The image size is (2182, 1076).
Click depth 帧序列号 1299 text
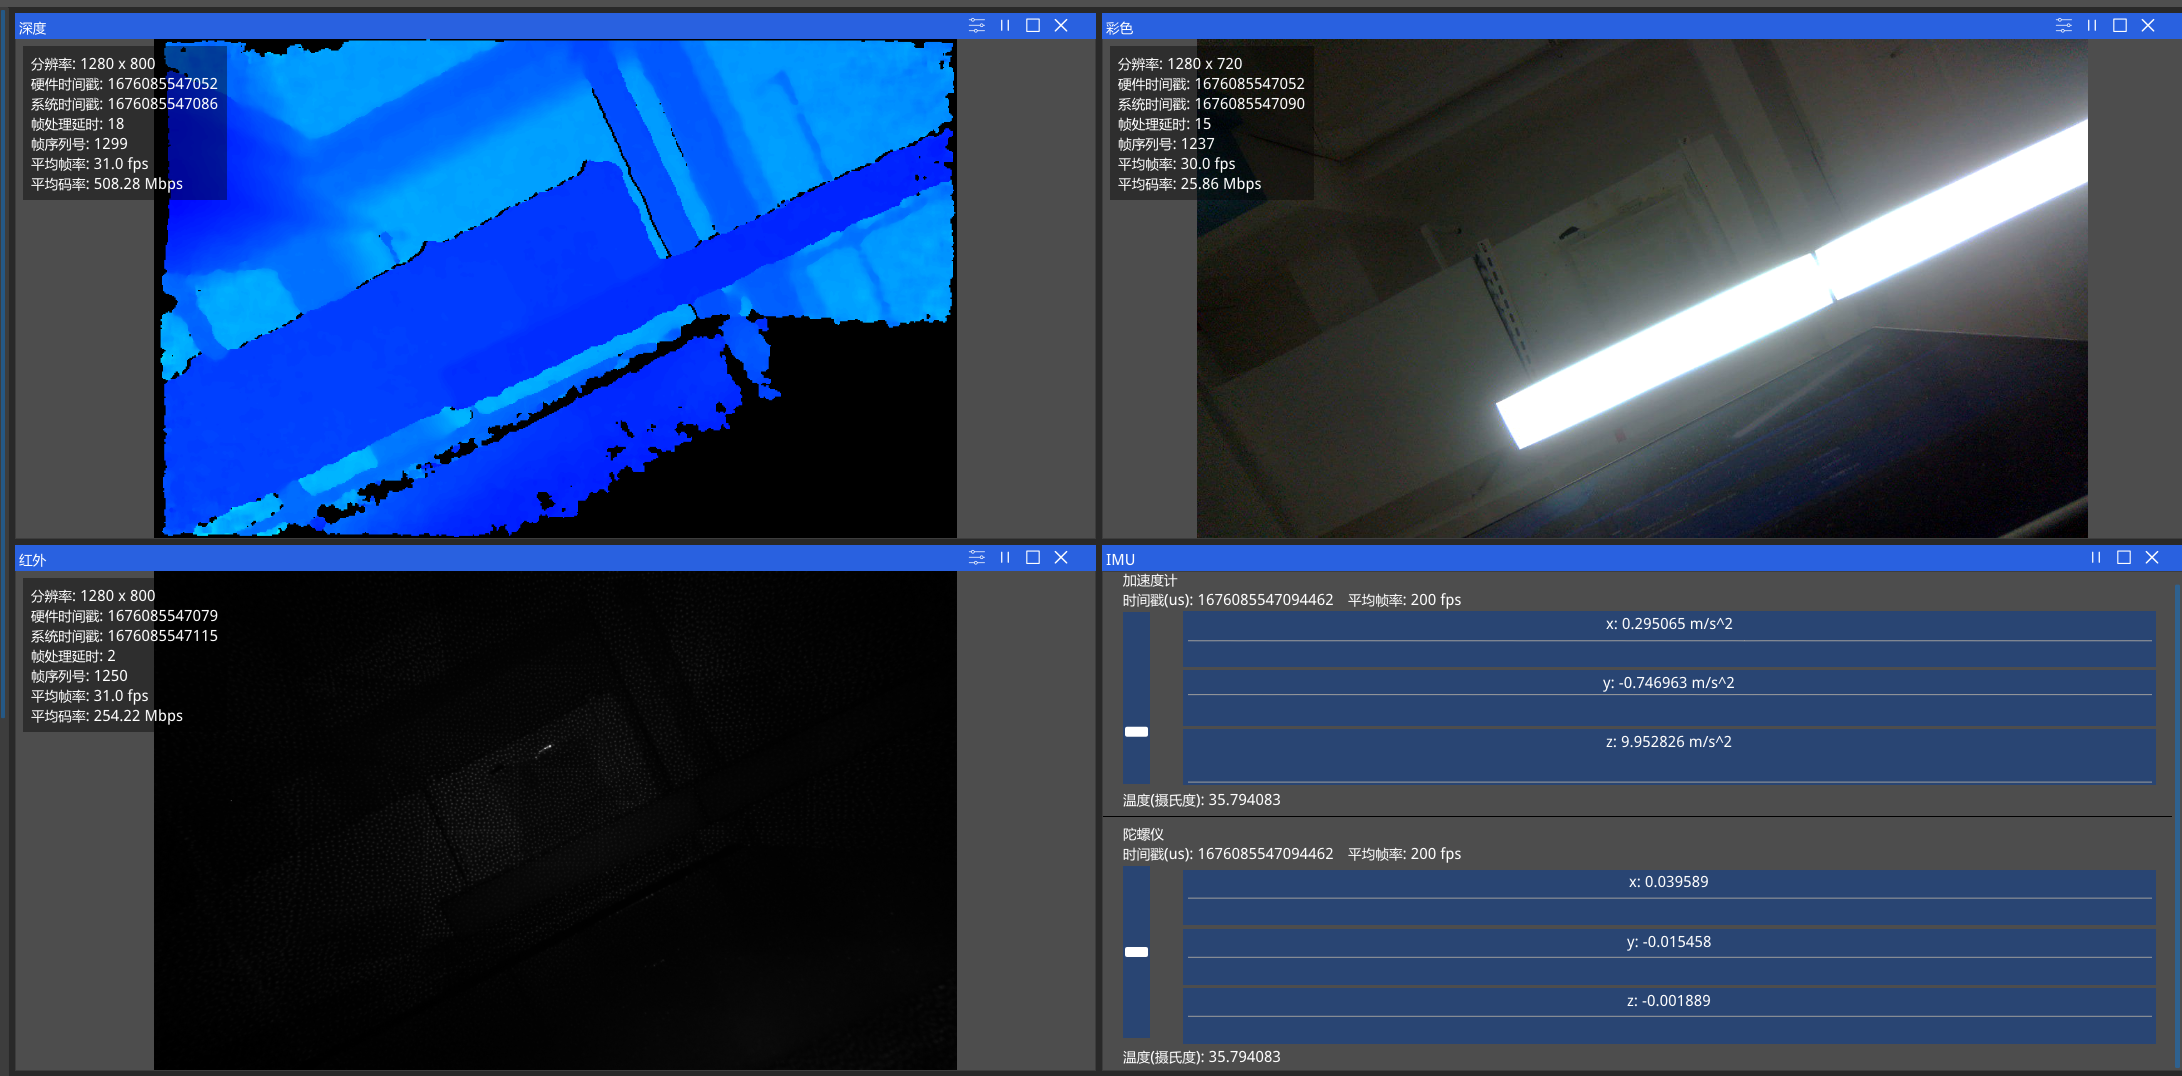79,144
